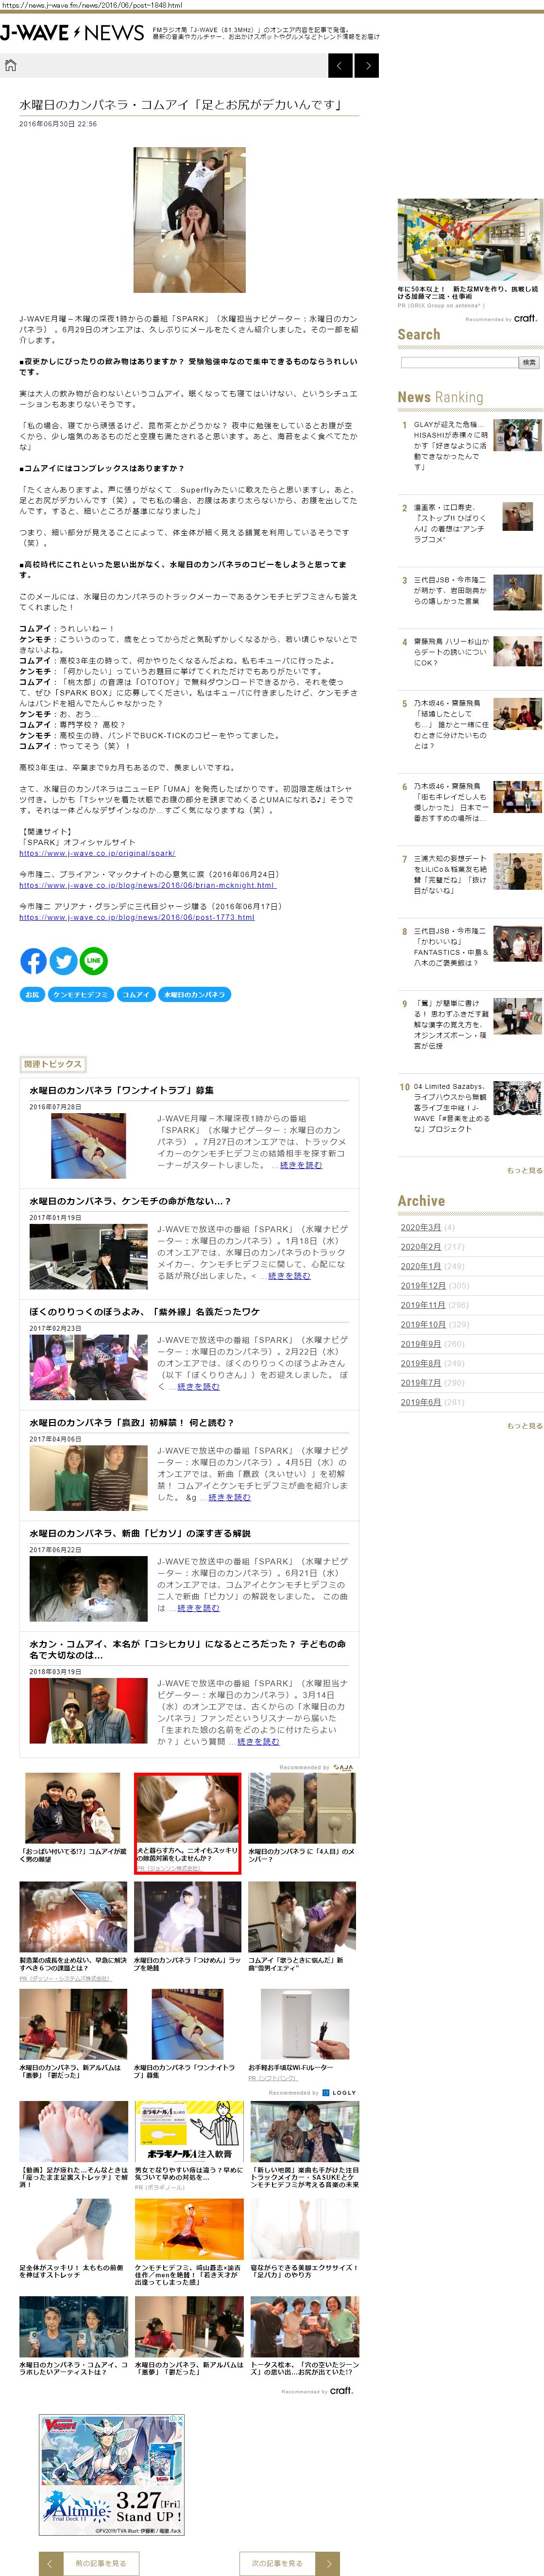Click the 検索 search button
Screen dimensions: 544x2576
coord(530,363)
